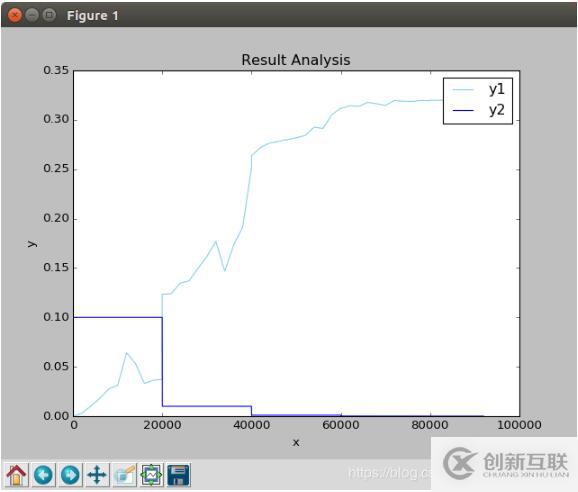
Task: Click the 0.20 y-axis tick label
Action: tap(56, 218)
